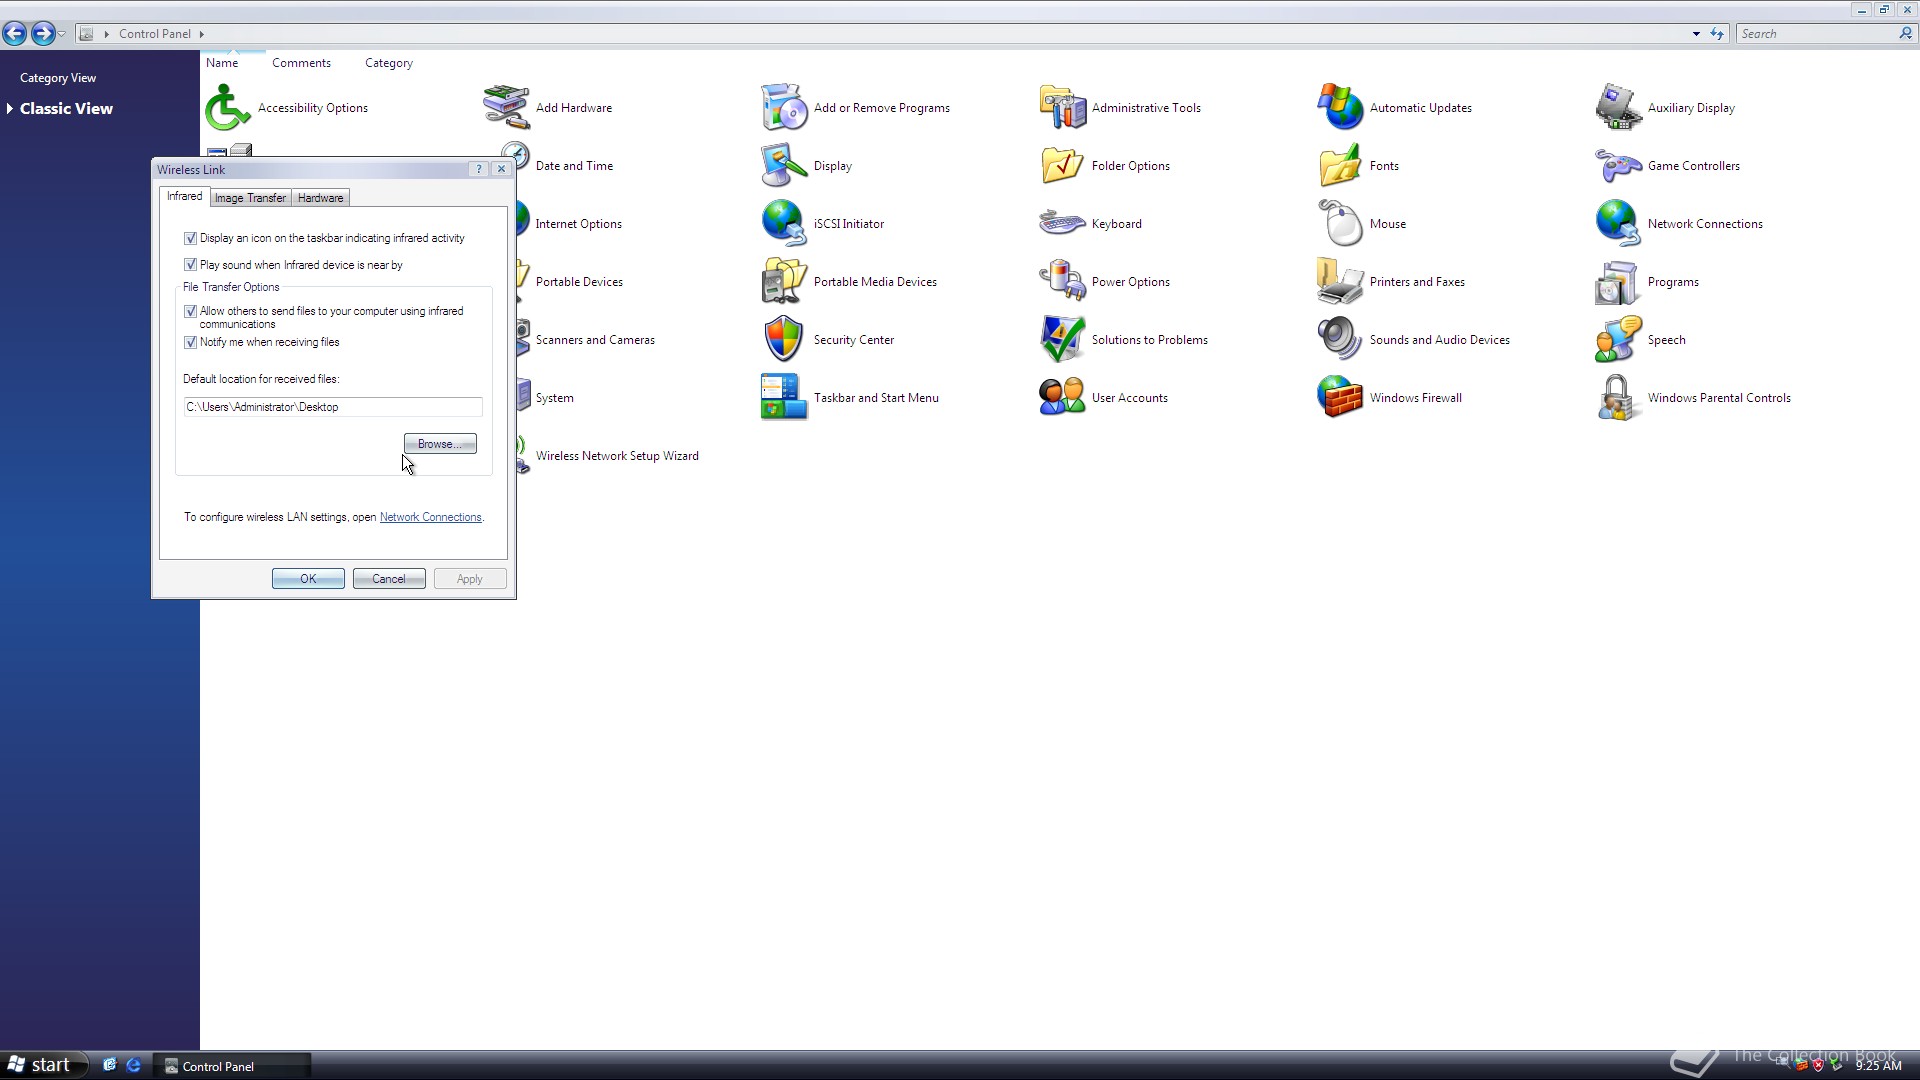Uncheck the taskbar infrared activity icon option
Viewport: 1920px width, 1080px height.
coord(190,239)
